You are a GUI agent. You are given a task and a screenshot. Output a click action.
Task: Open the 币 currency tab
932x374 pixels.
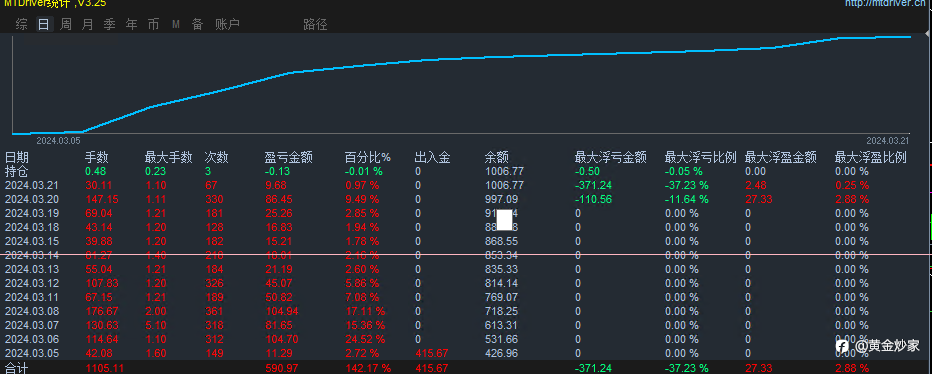click(x=153, y=24)
